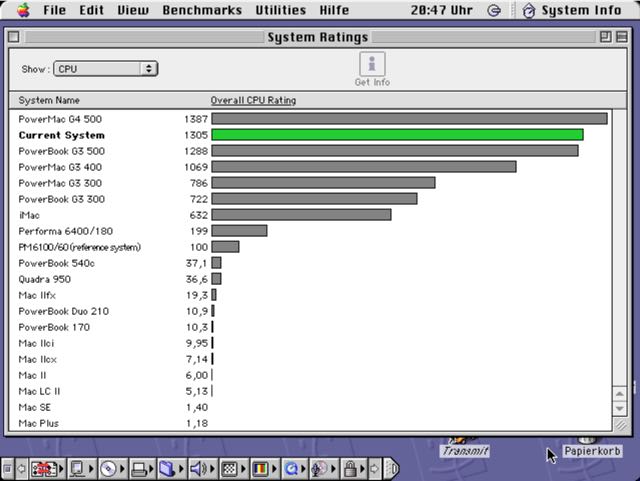Open the Utilities menu
Image resolution: width=640 pixels, height=481 pixels.
point(280,10)
